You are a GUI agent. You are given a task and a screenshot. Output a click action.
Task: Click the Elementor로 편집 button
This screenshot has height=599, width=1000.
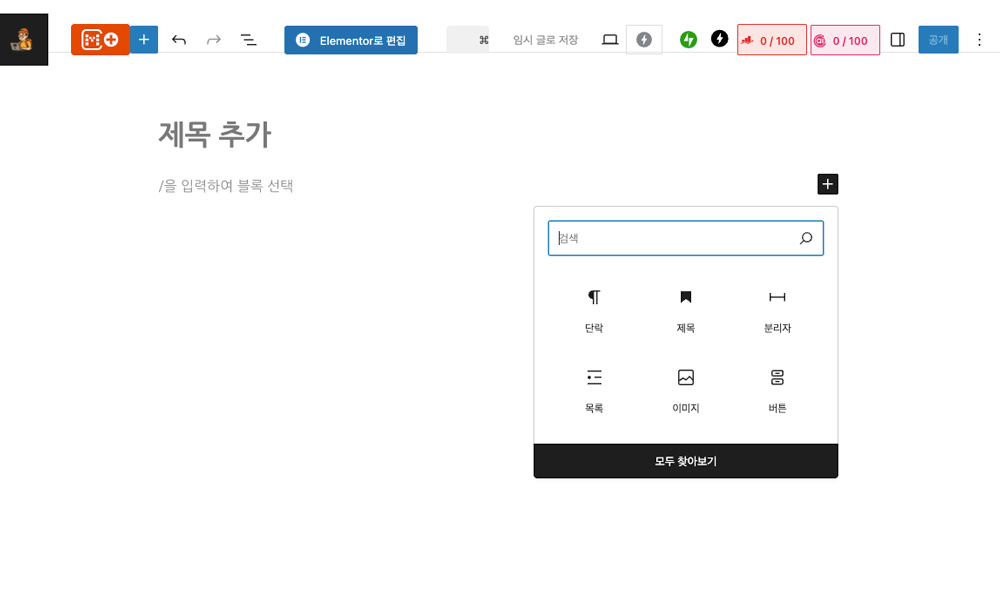click(351, 40)
